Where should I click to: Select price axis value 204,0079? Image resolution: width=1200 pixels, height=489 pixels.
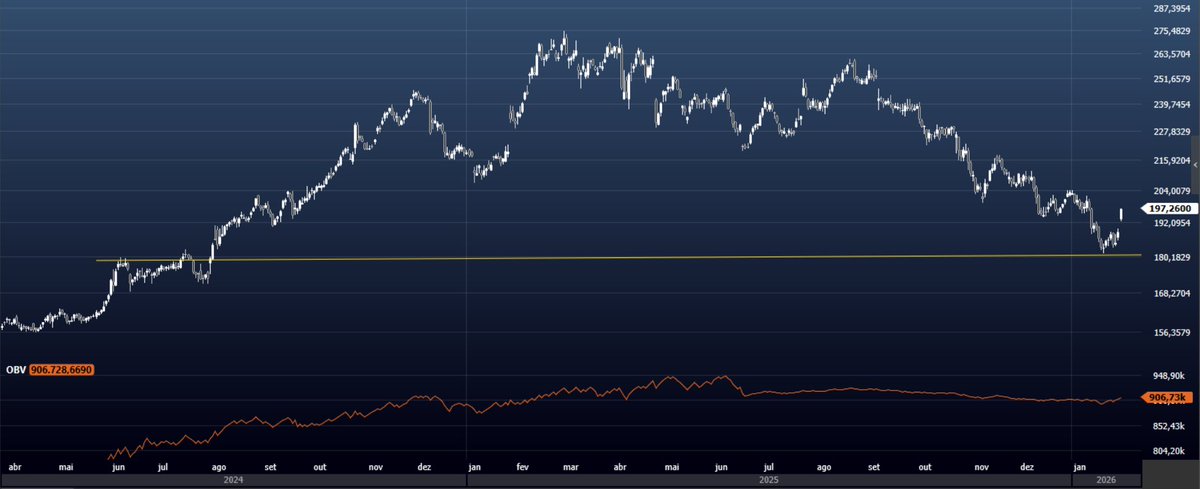coord(1173,191)
